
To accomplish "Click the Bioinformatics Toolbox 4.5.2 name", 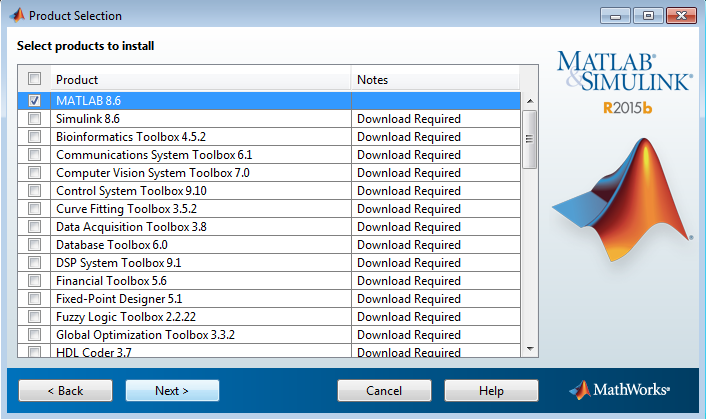I will pos(131,137).
